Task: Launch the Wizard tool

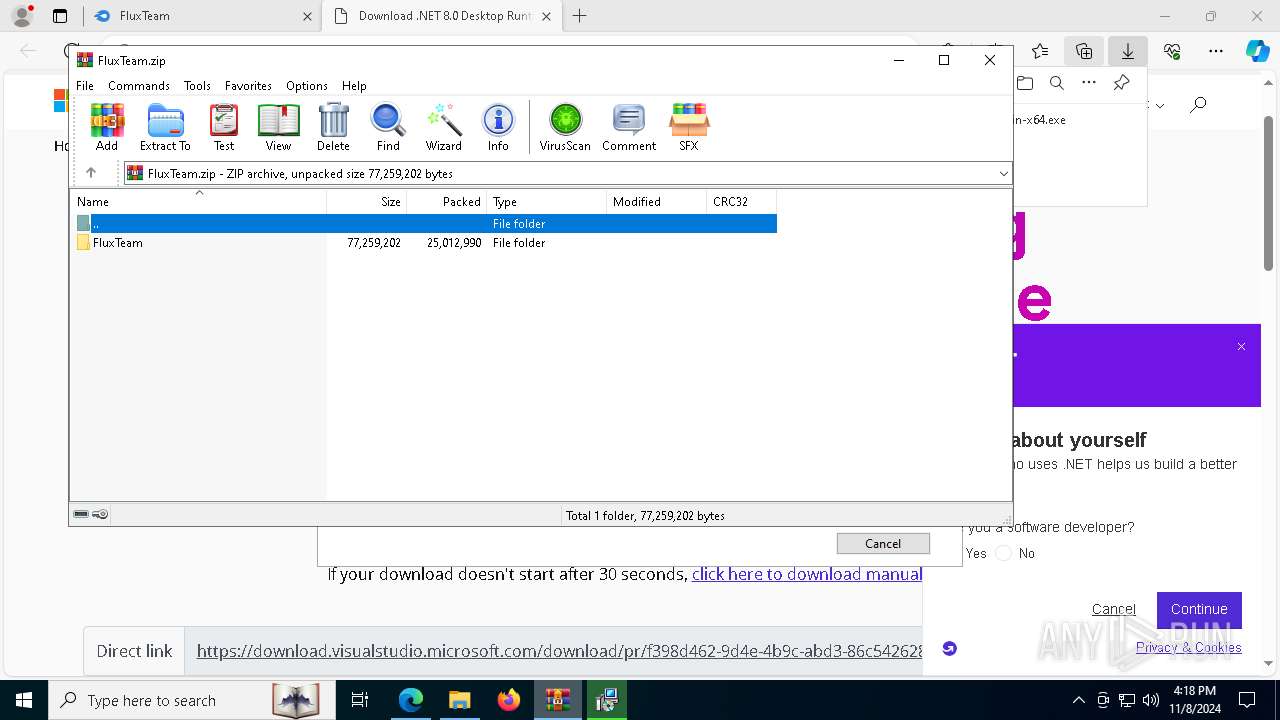Action: click(x=443, y=127)
